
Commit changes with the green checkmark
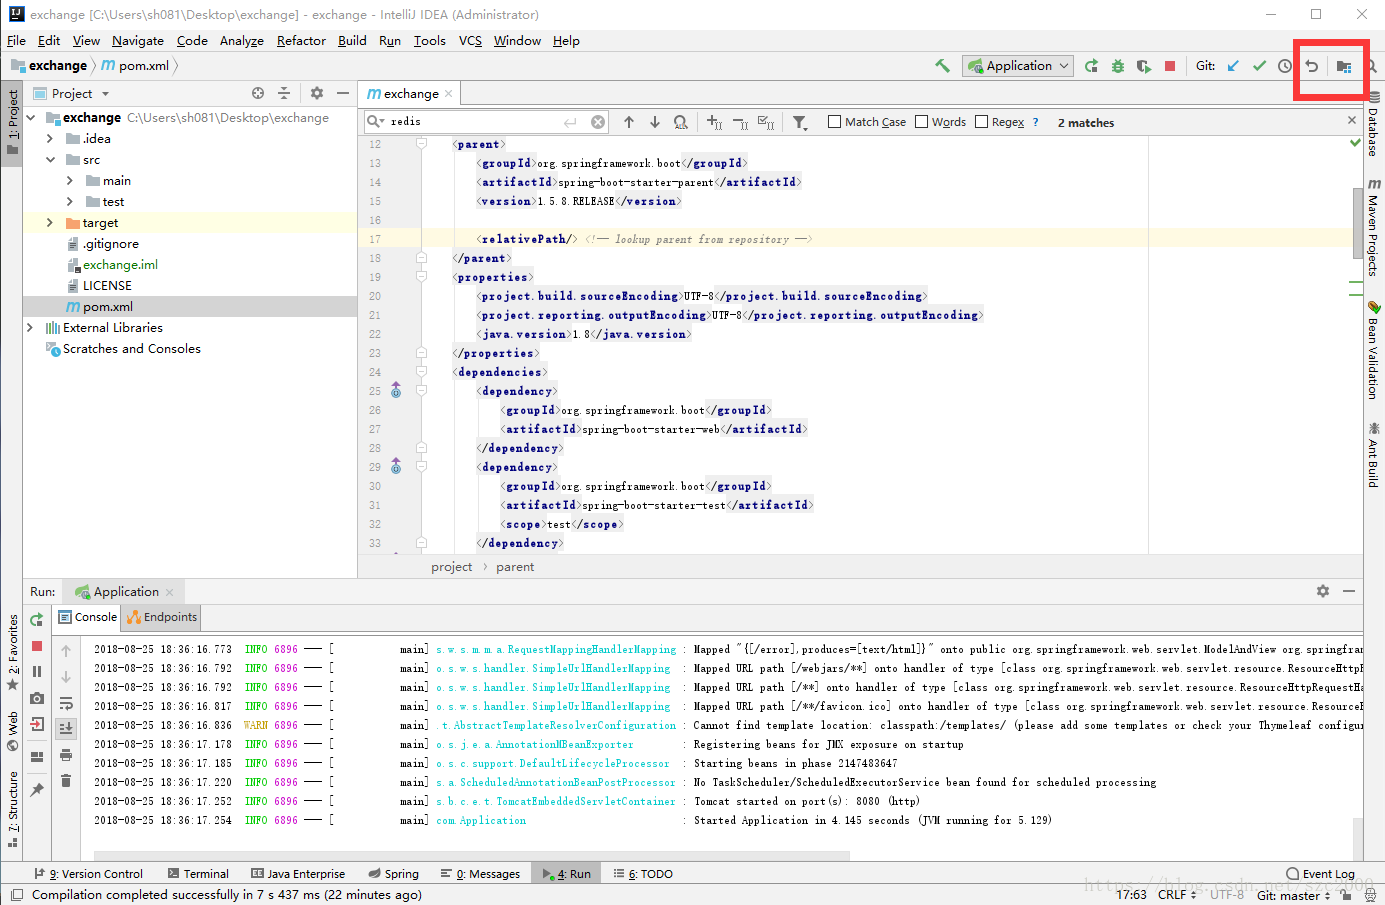[x=1259, y=66]
